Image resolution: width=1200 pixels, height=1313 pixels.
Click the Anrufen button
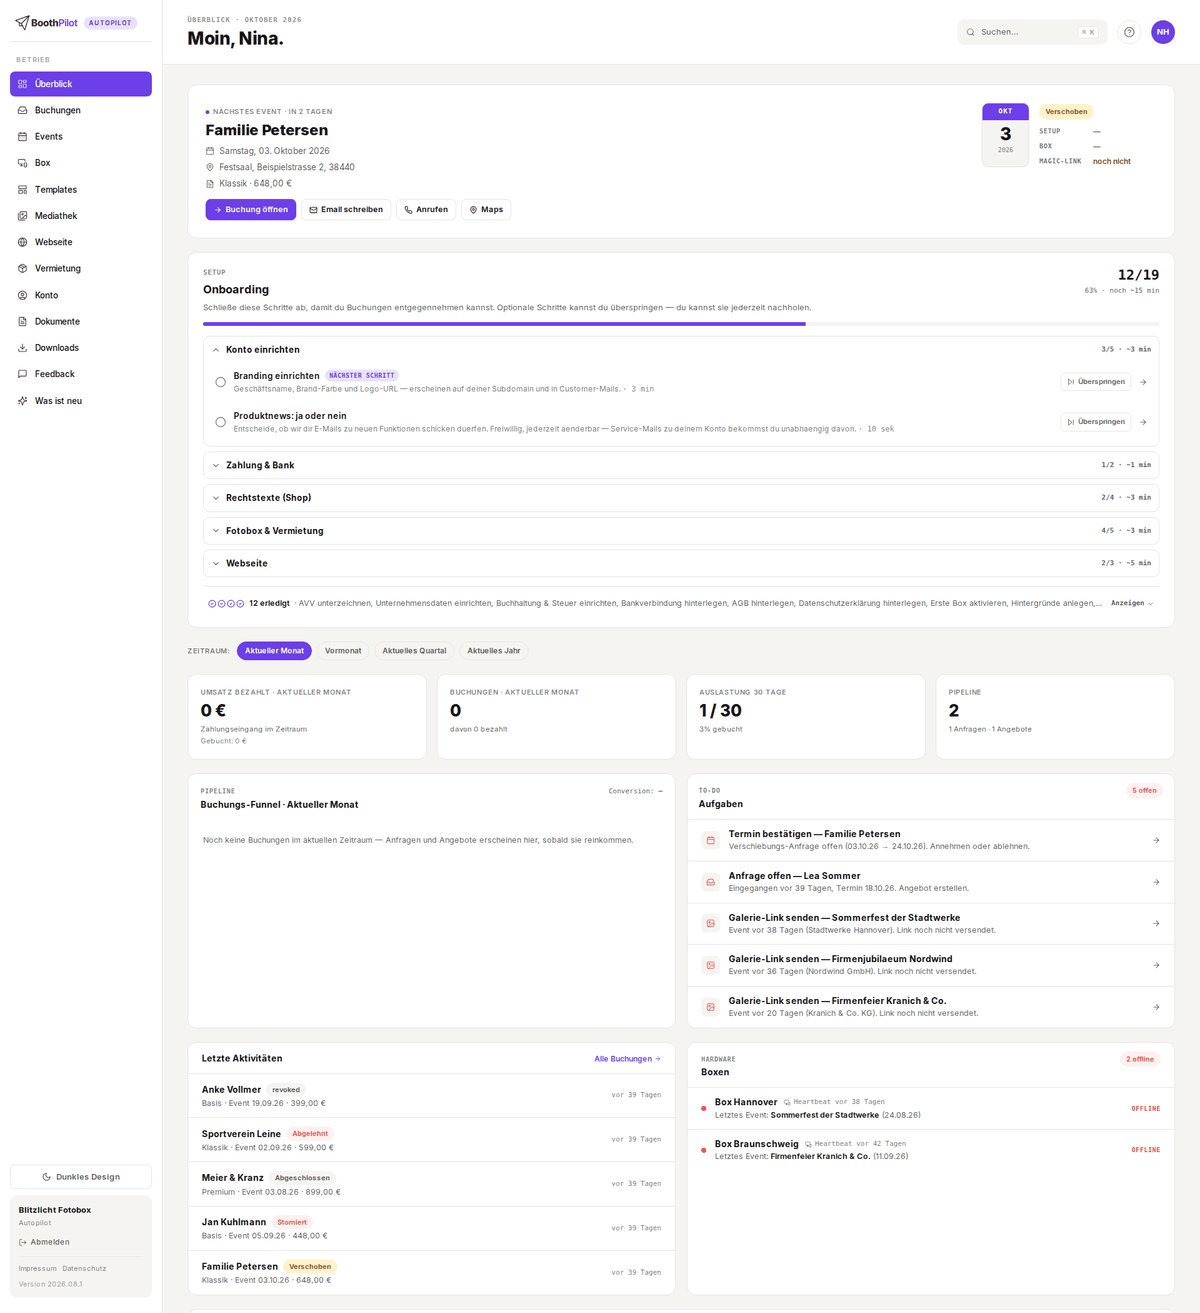[426, 210]
